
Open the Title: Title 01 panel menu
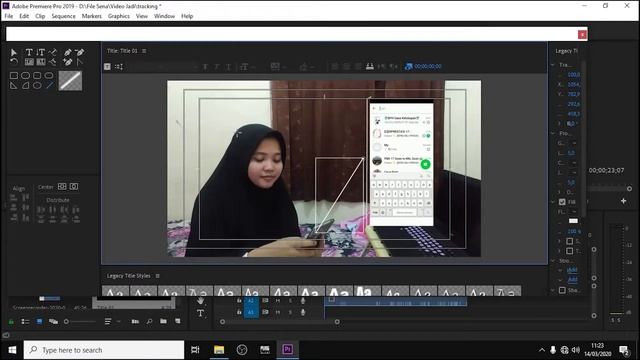pos(144,51)
